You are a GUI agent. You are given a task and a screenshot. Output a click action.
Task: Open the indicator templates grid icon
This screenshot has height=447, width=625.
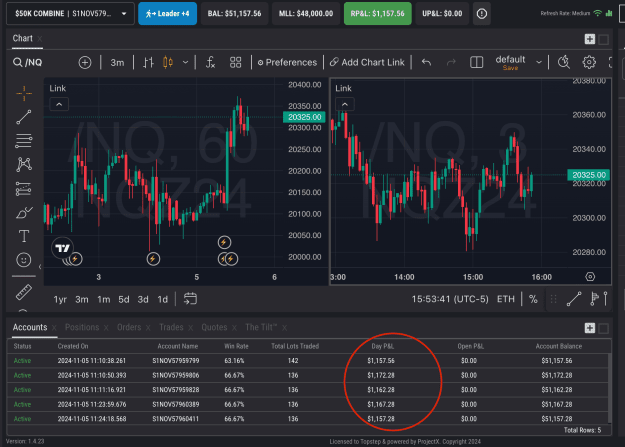click(235, 63)
